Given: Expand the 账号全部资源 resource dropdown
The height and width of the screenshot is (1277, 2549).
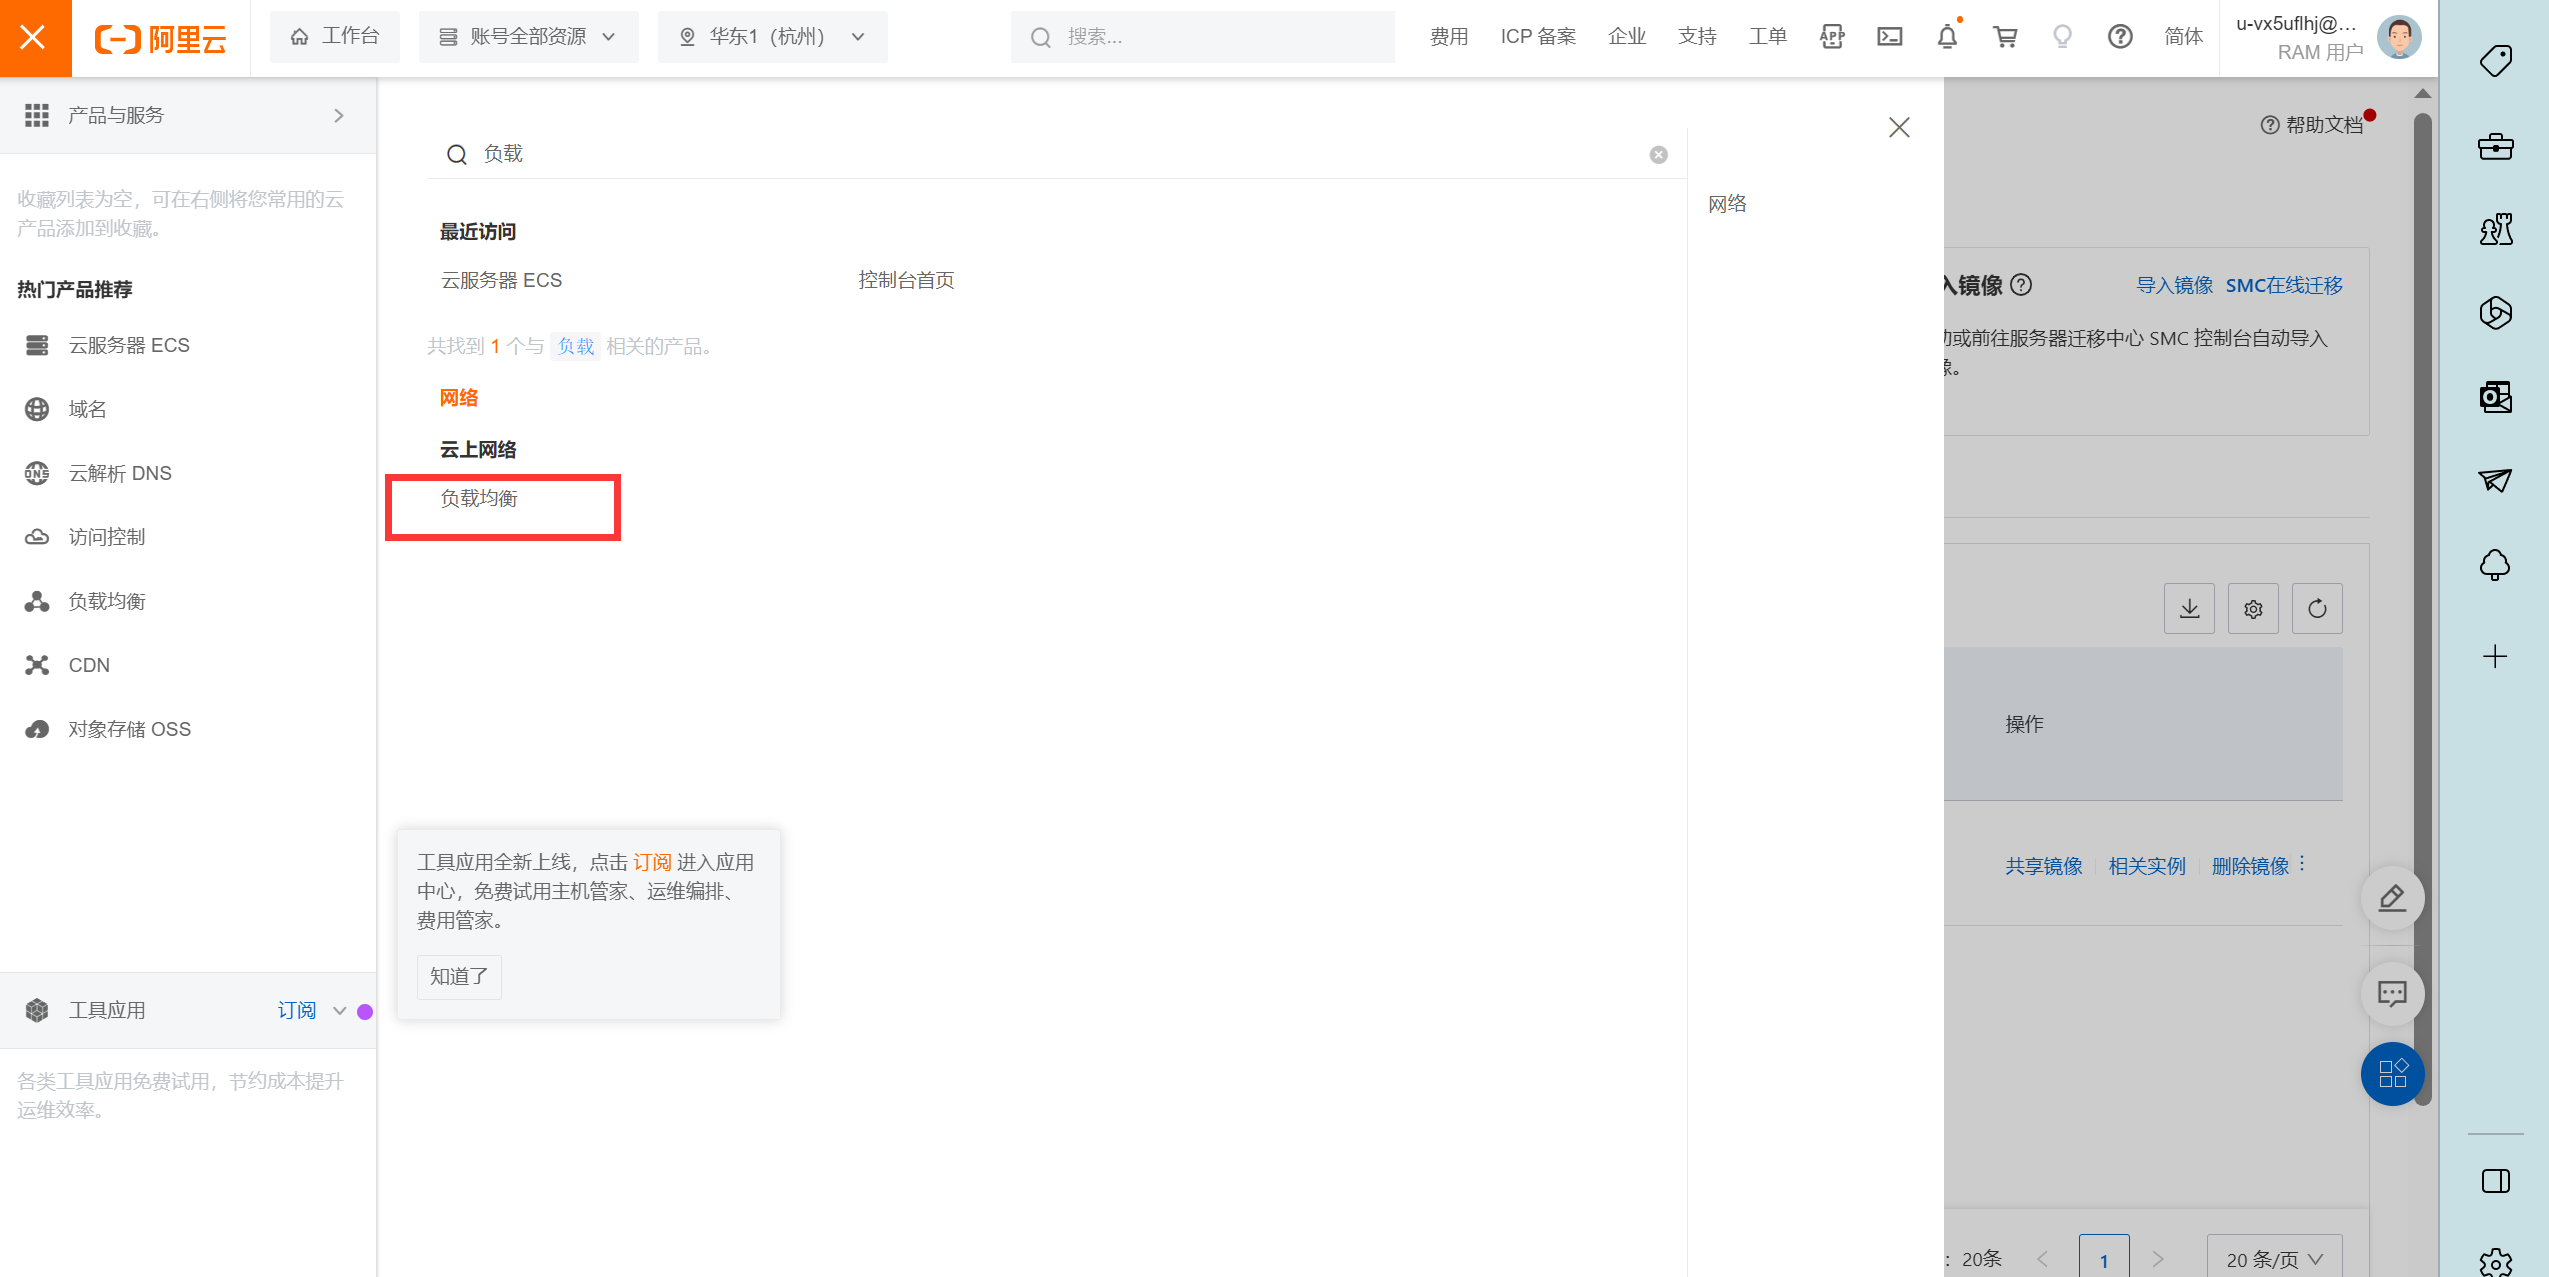Looking at the screenshot, I should (528, 37).
